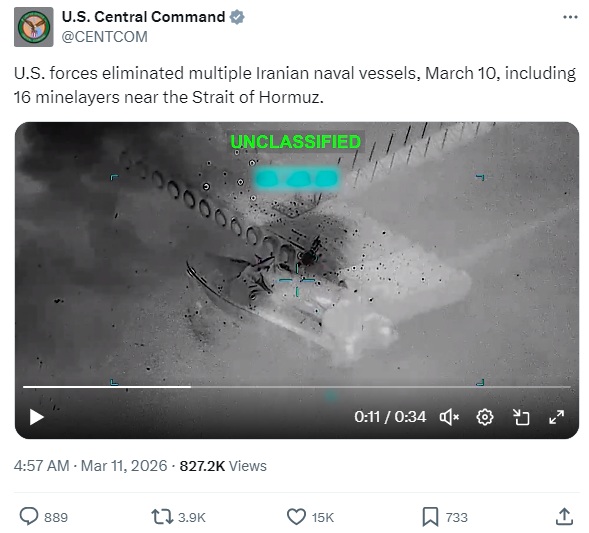Share the post with the upload arrow icon

(564, 517)
